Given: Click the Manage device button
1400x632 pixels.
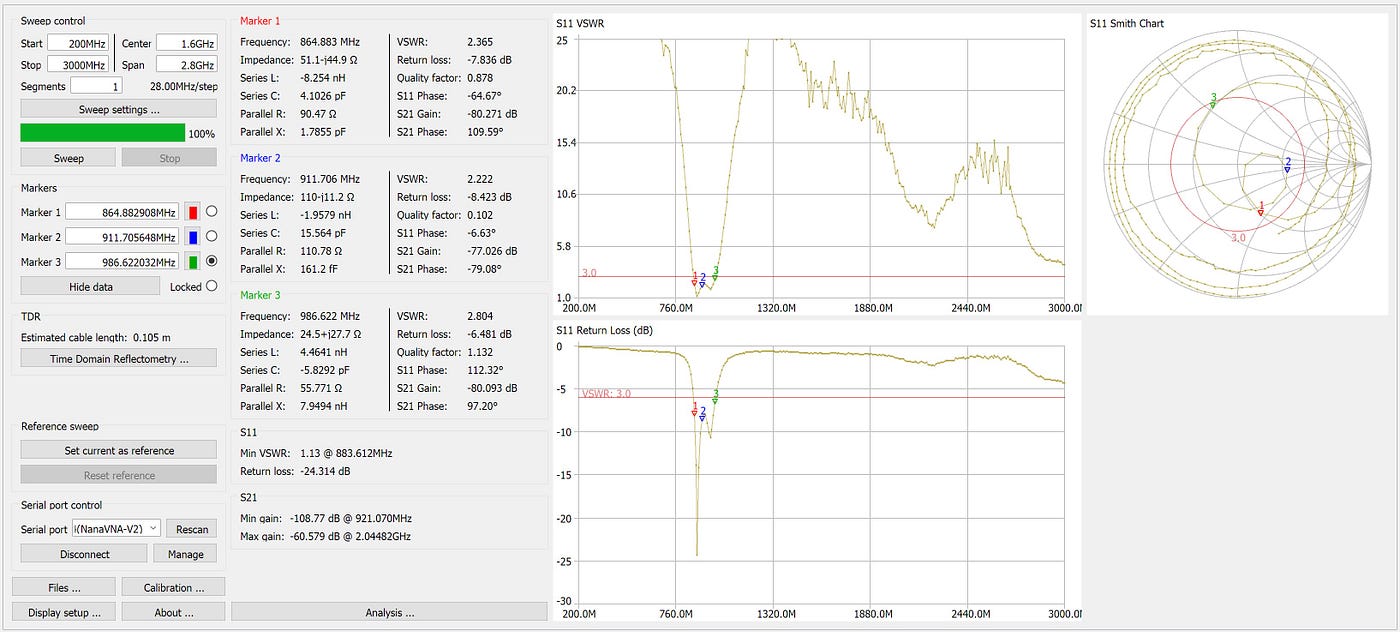Looking at the screenshot, I should [185, 553].
